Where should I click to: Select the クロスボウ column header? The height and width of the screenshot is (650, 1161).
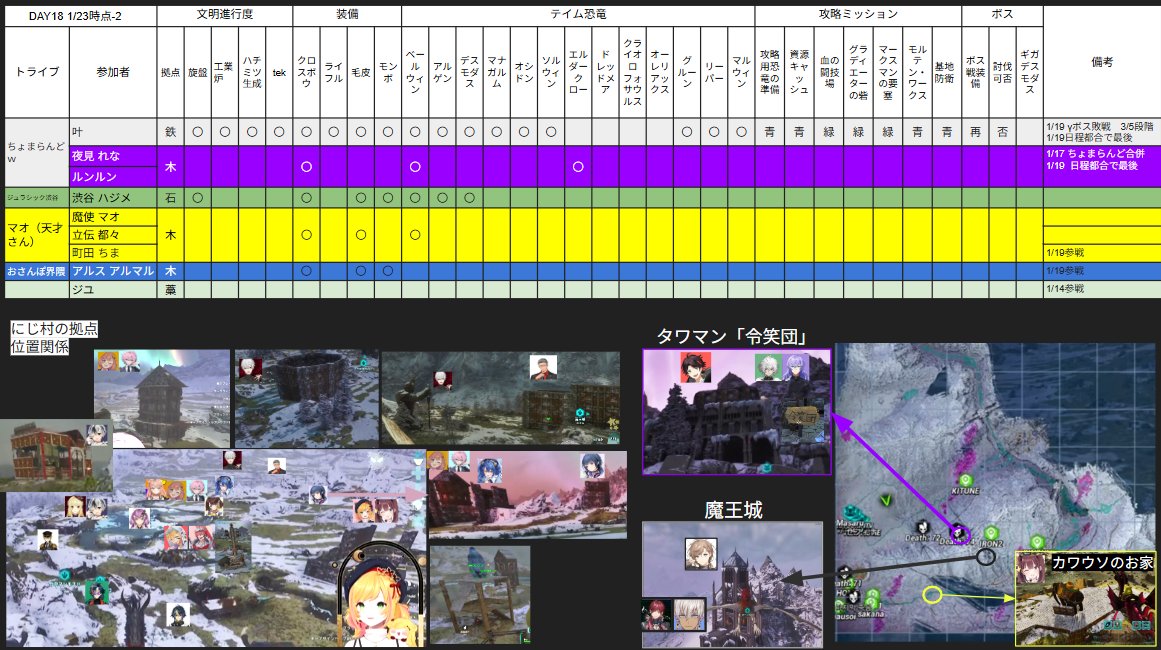[307, 73]
